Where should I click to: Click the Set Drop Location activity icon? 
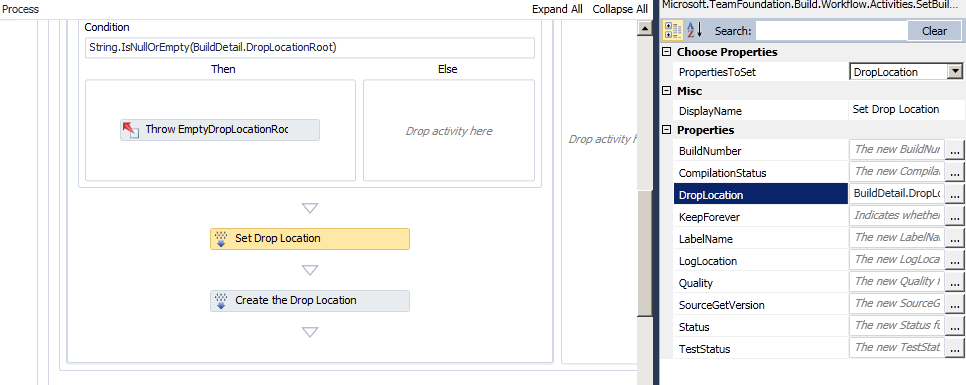click(x=221, y=238)
